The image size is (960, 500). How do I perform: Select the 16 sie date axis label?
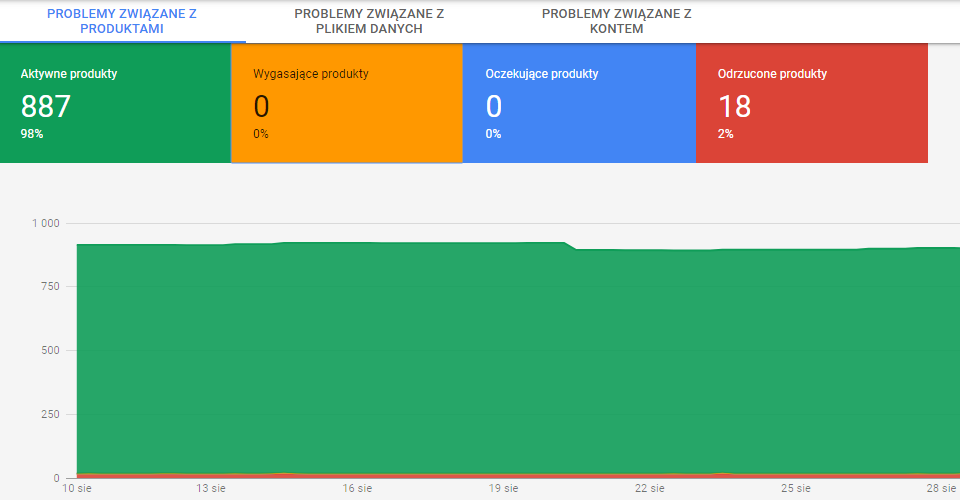357,488
